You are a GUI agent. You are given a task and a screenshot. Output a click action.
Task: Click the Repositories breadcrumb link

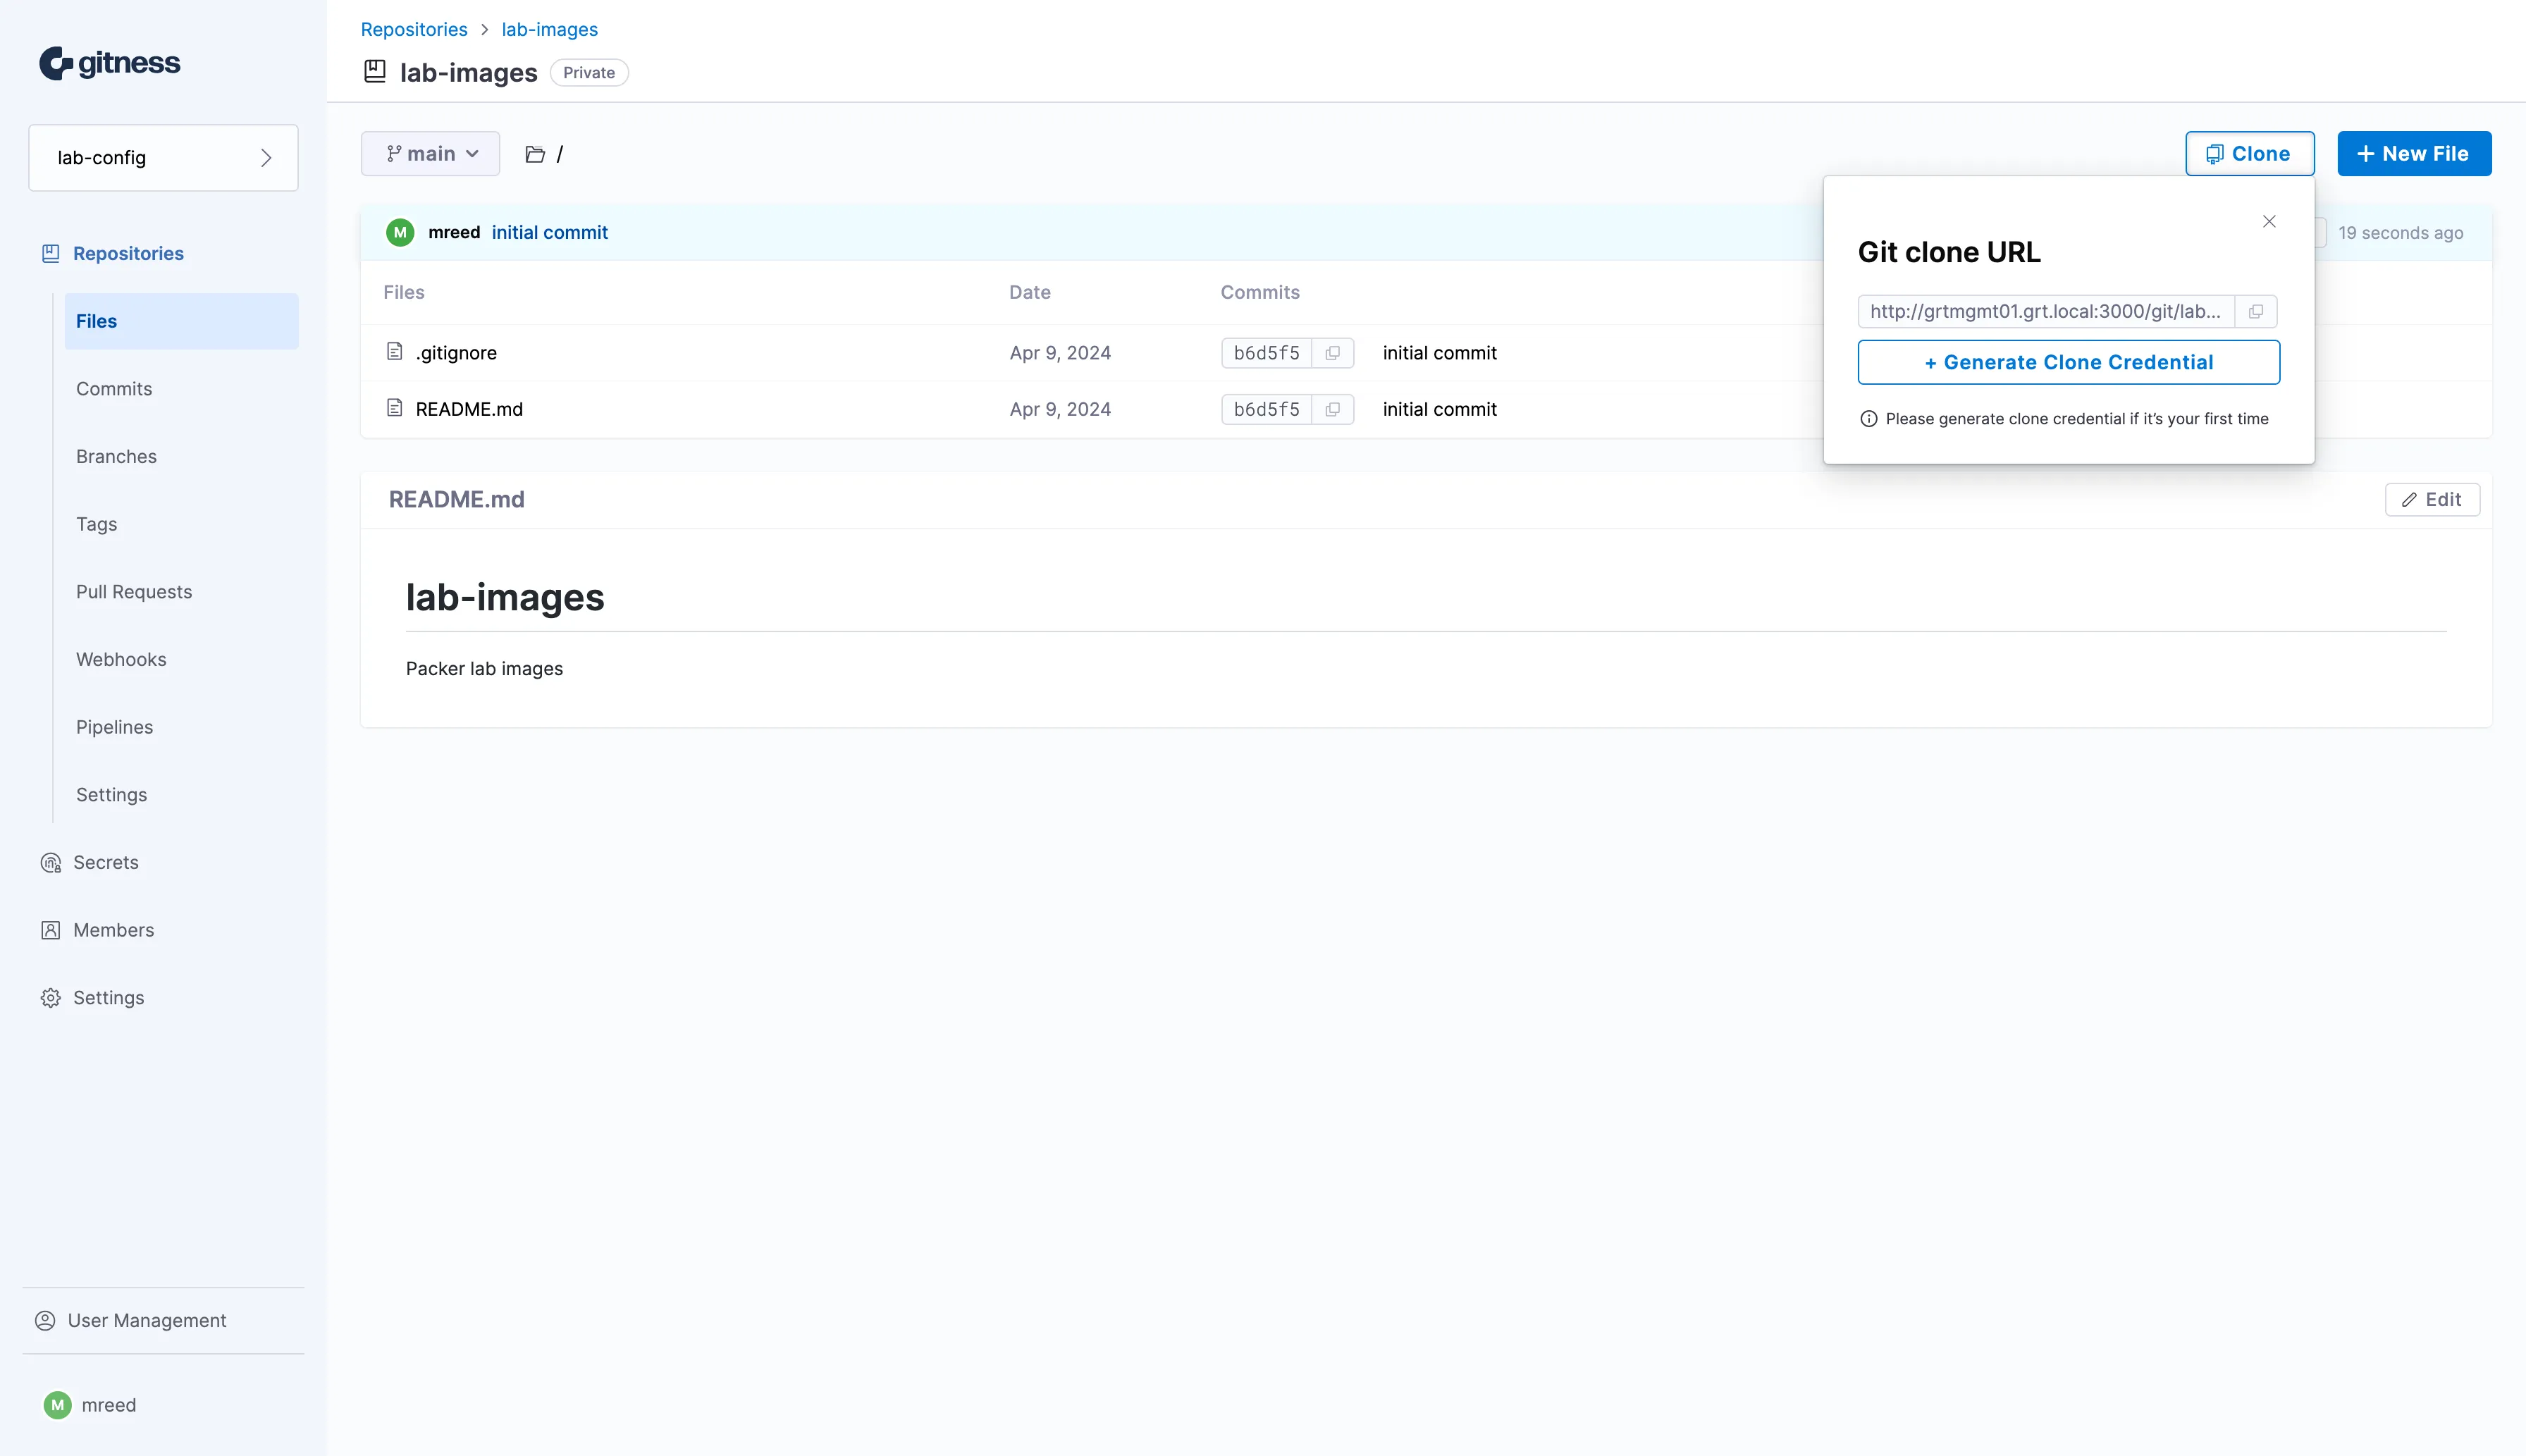[x=414, y=29]
